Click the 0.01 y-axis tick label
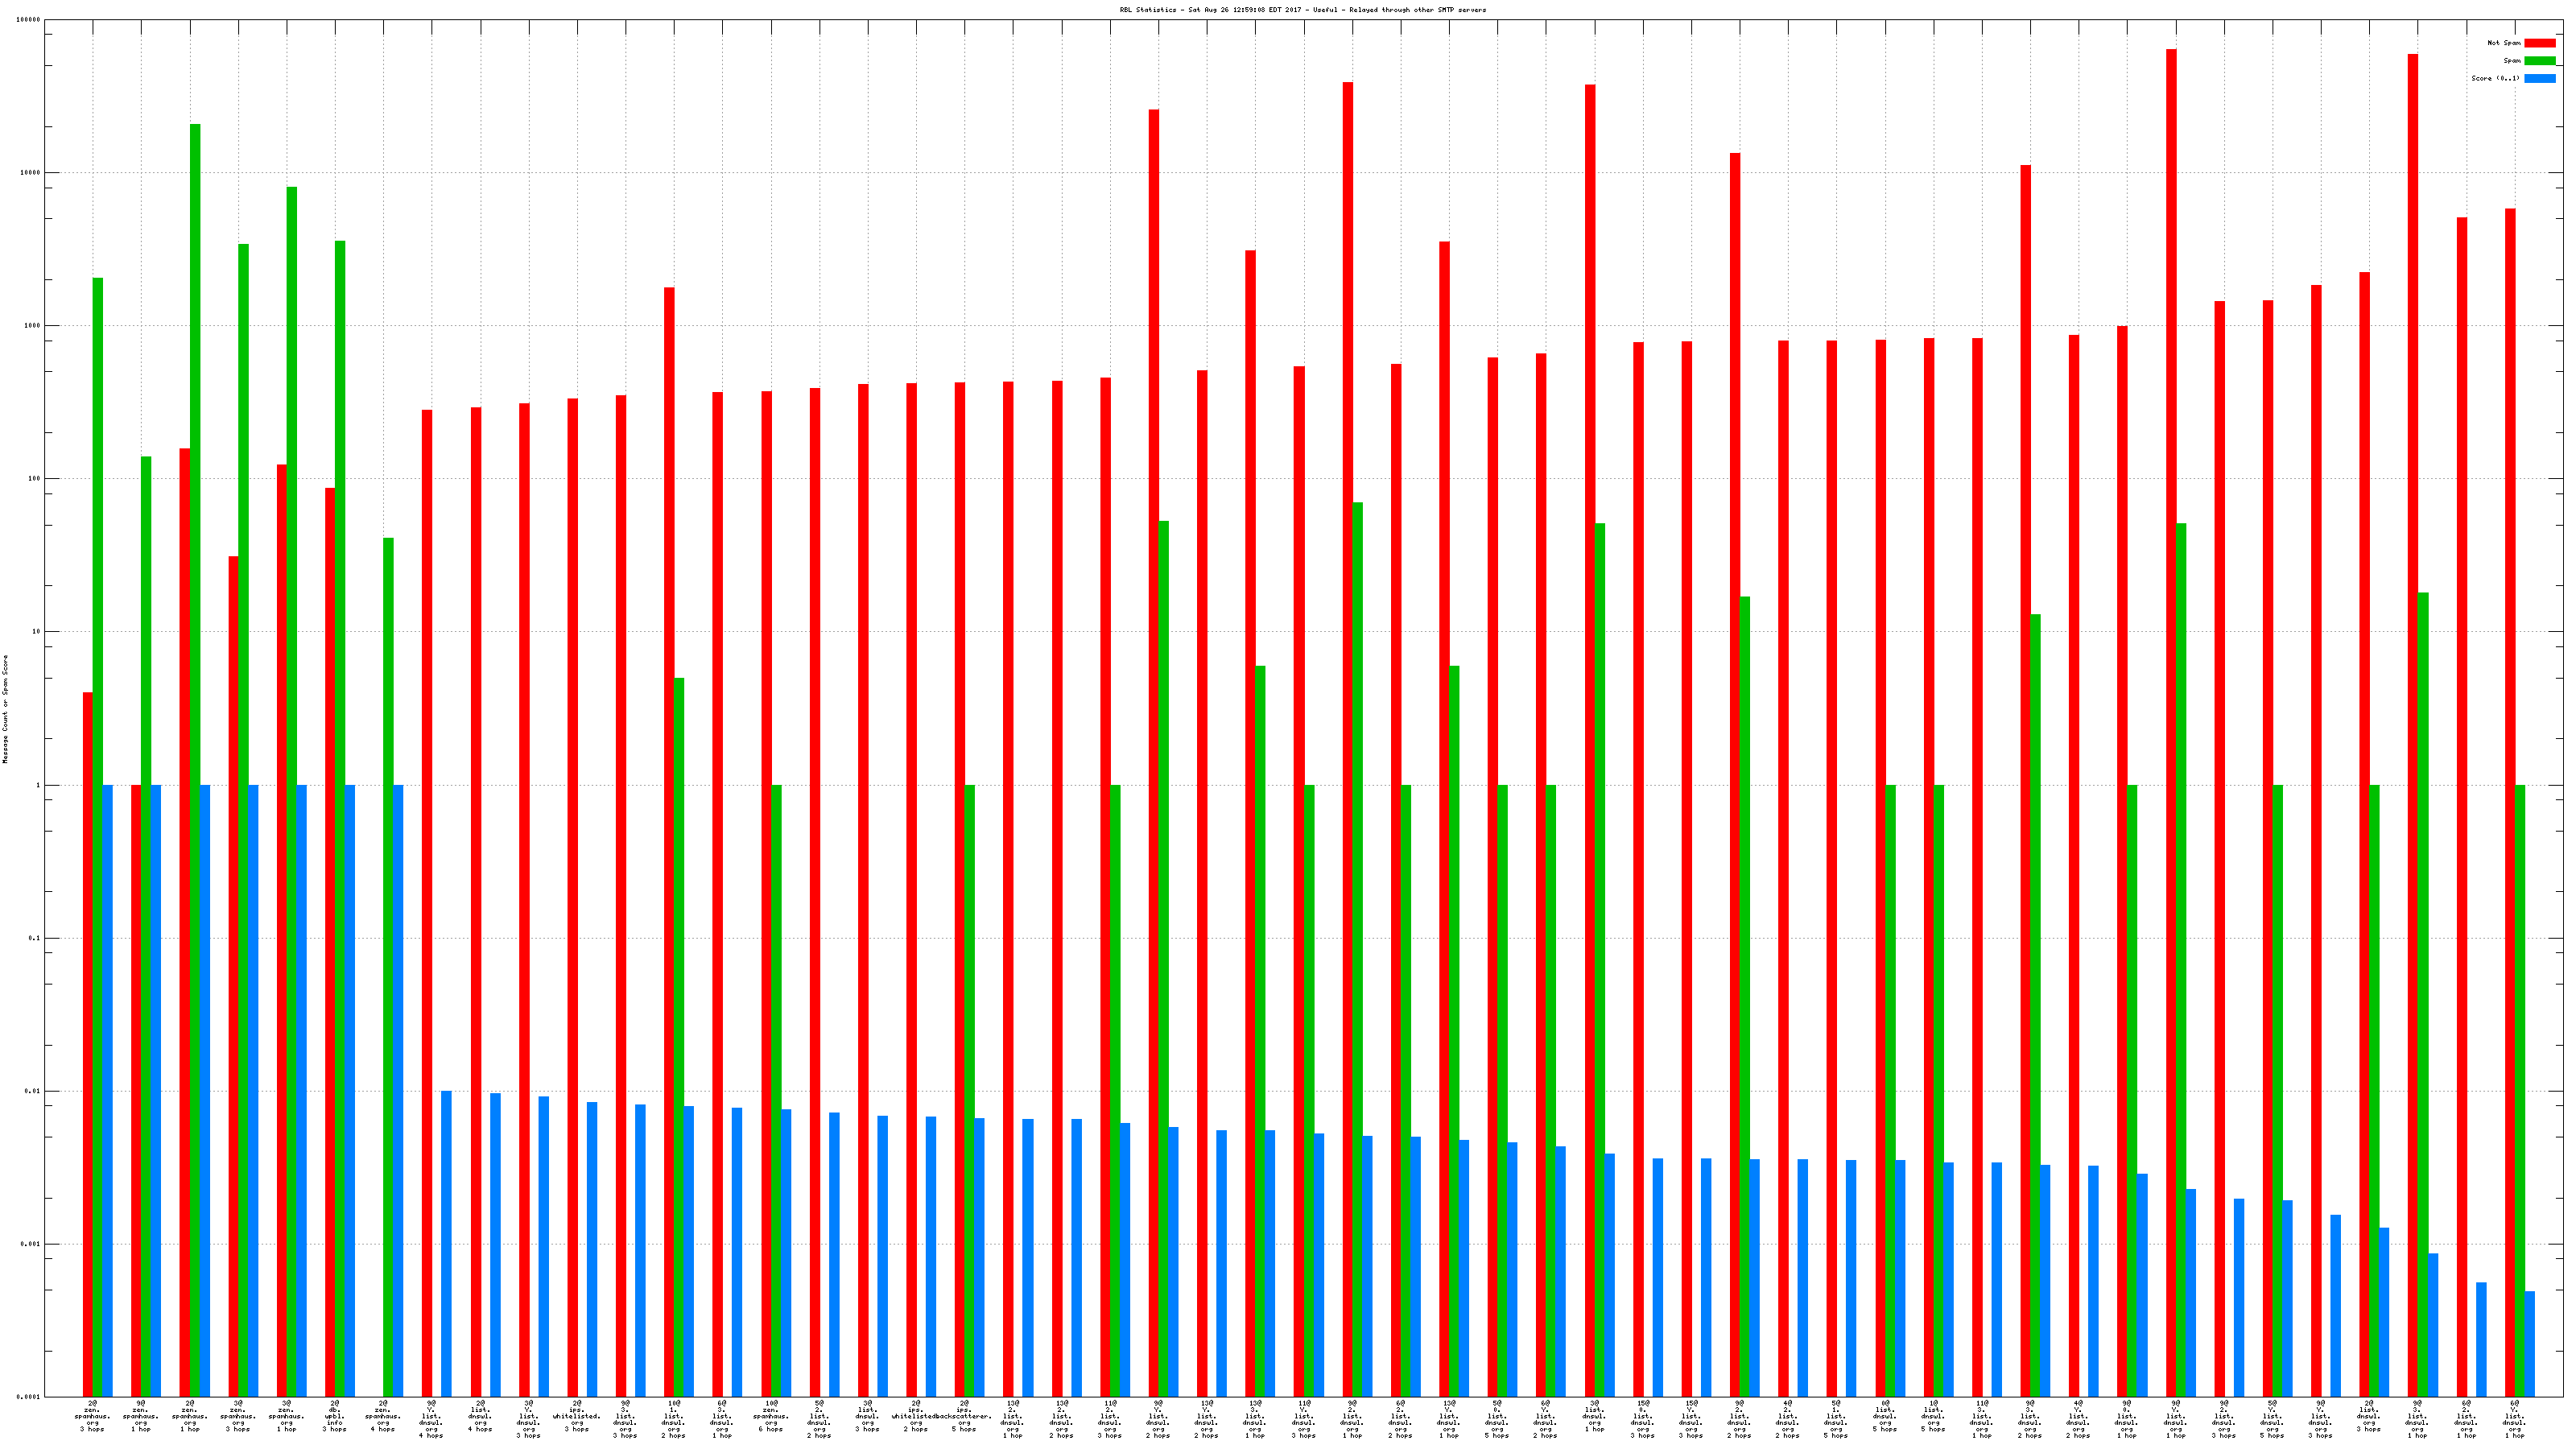This screenshot has height=1449, width=2576. [32, 1091]
